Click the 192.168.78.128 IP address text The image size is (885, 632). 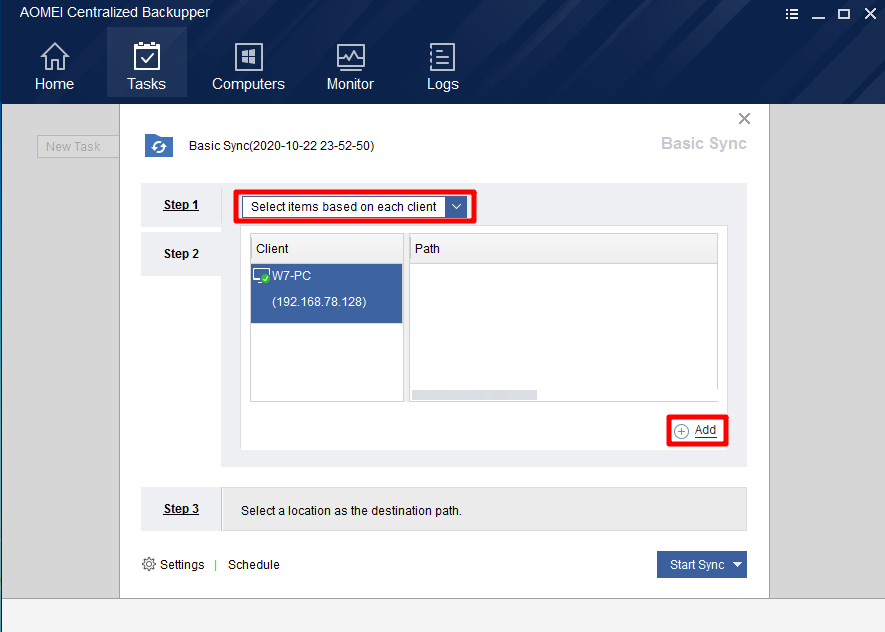pos(319,301)
